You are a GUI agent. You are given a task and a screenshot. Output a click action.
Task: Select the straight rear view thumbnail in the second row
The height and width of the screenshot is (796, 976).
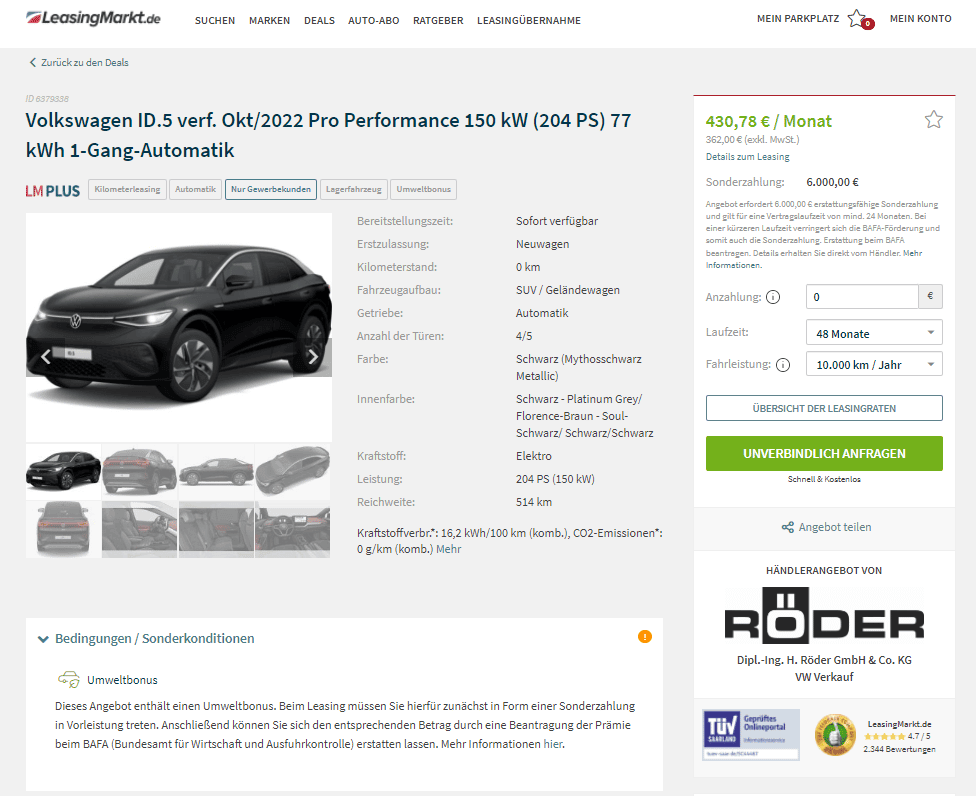click(x=63, y=529)
